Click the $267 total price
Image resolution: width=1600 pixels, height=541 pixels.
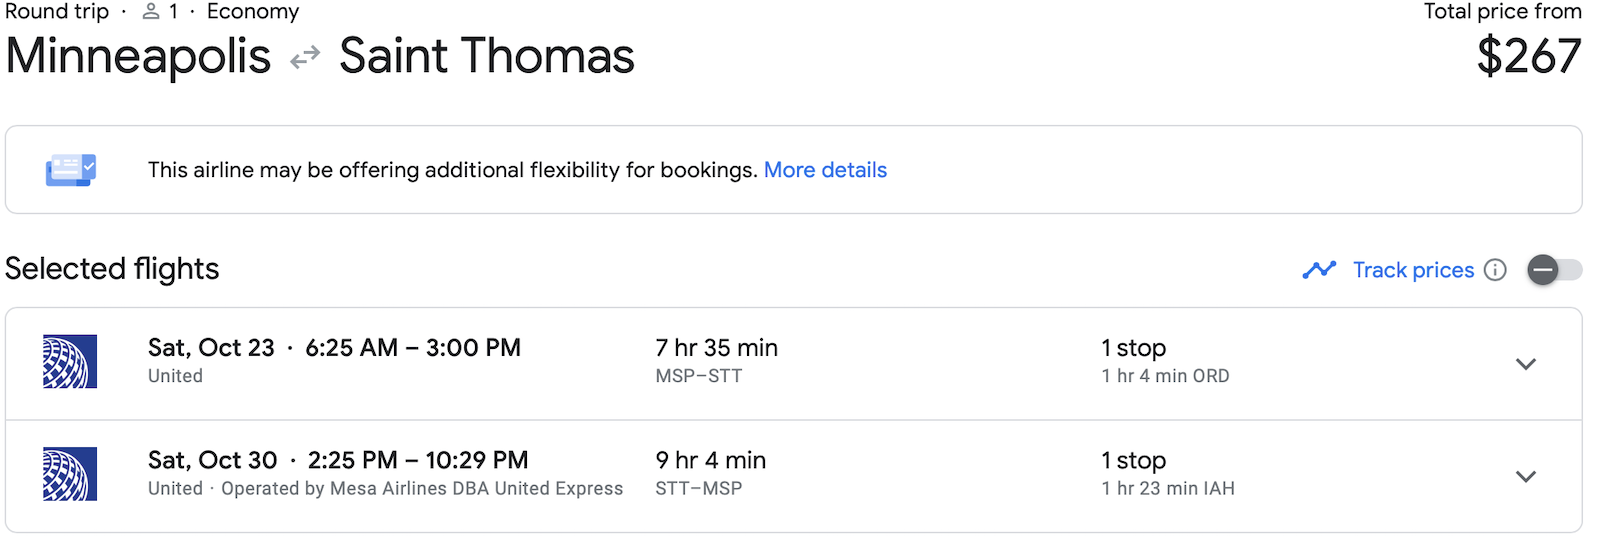coord(1529,56)
